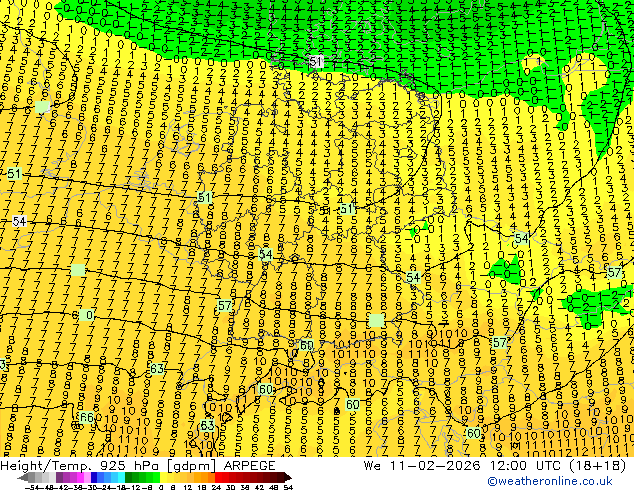
Task: Click the legend's right dark-red arrow end
Action: click(x=288, y=477)
